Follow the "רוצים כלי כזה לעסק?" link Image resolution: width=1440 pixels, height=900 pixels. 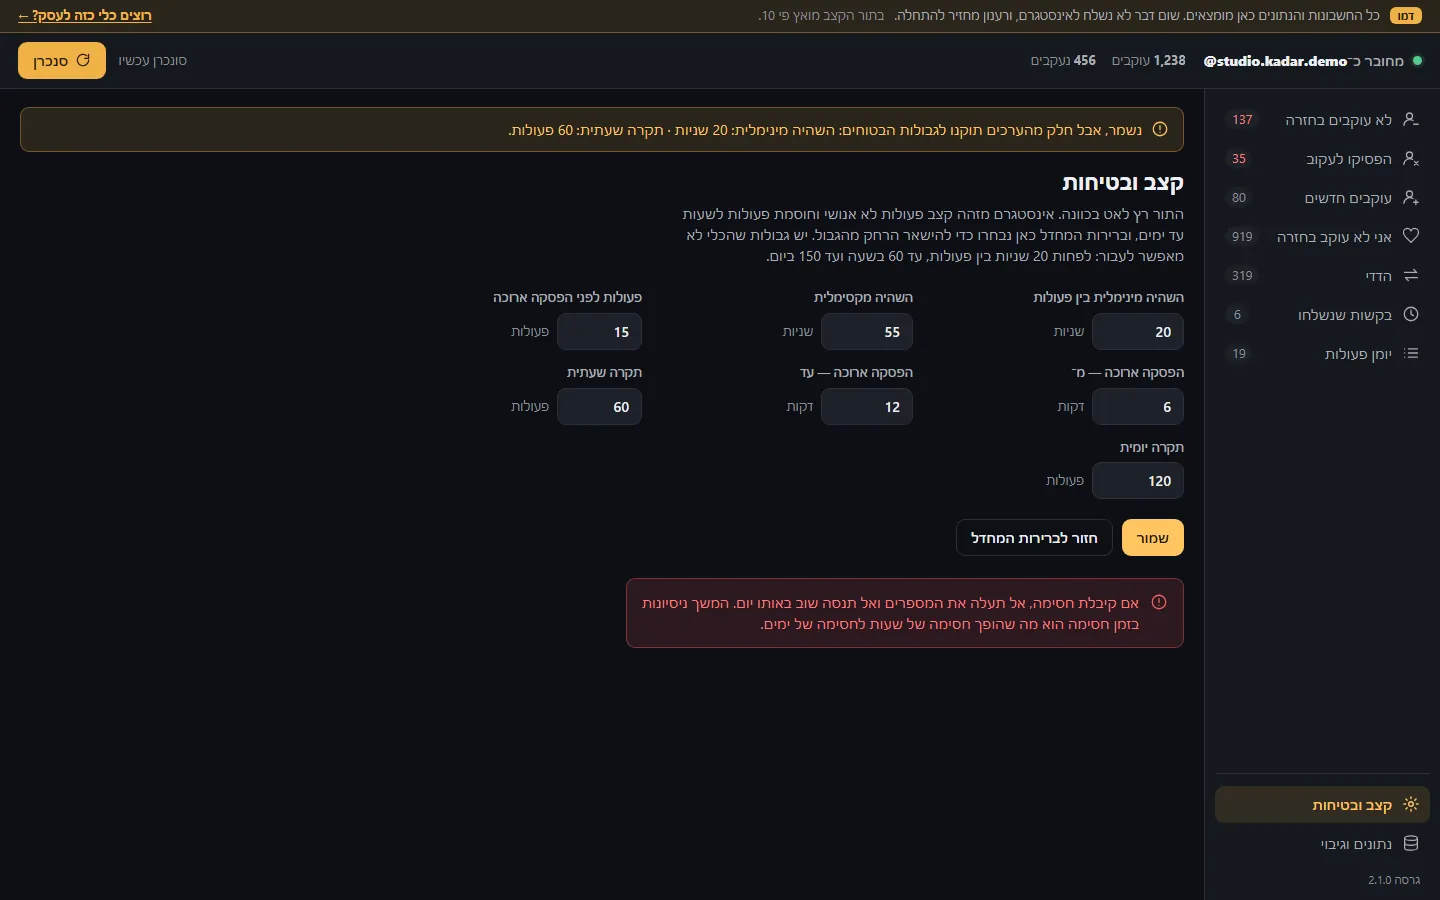[85, 16]
